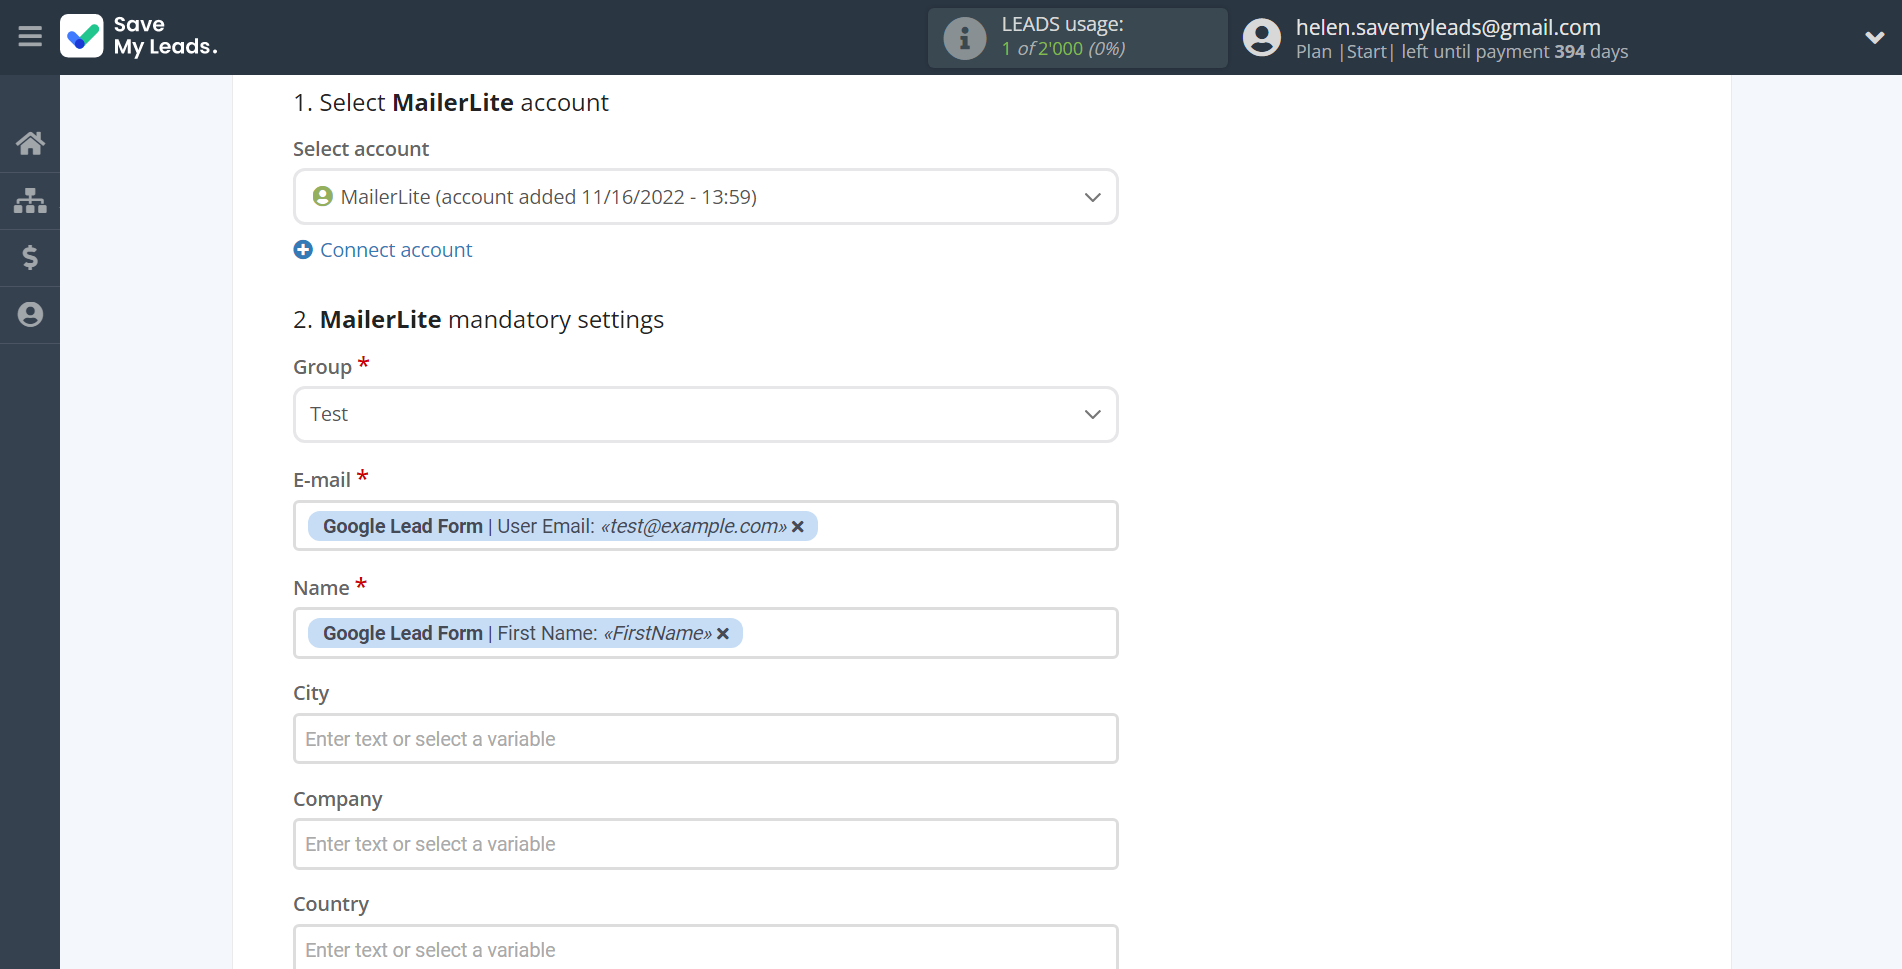The height and width of the screenshot is (969, 1902).
Task: Focus the Company input field
Action: [705, 845]
